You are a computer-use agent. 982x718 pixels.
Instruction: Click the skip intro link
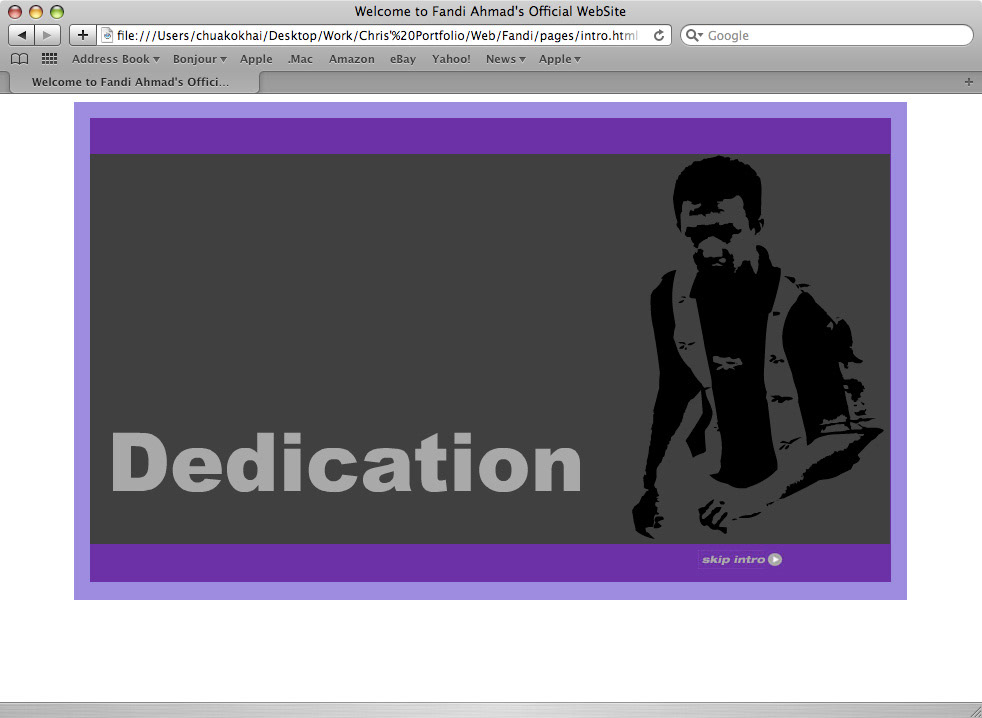click(741, 559)
